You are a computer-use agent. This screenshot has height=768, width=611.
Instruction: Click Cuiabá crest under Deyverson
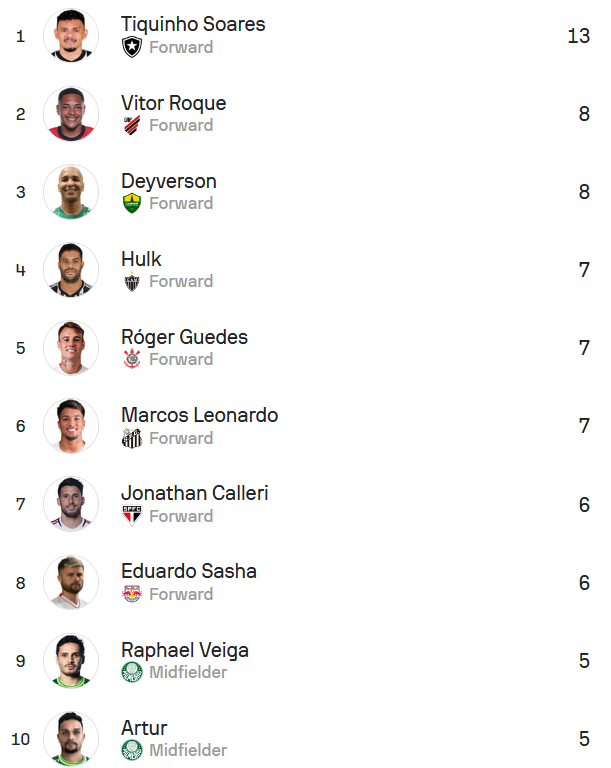(x=132, y=203)
